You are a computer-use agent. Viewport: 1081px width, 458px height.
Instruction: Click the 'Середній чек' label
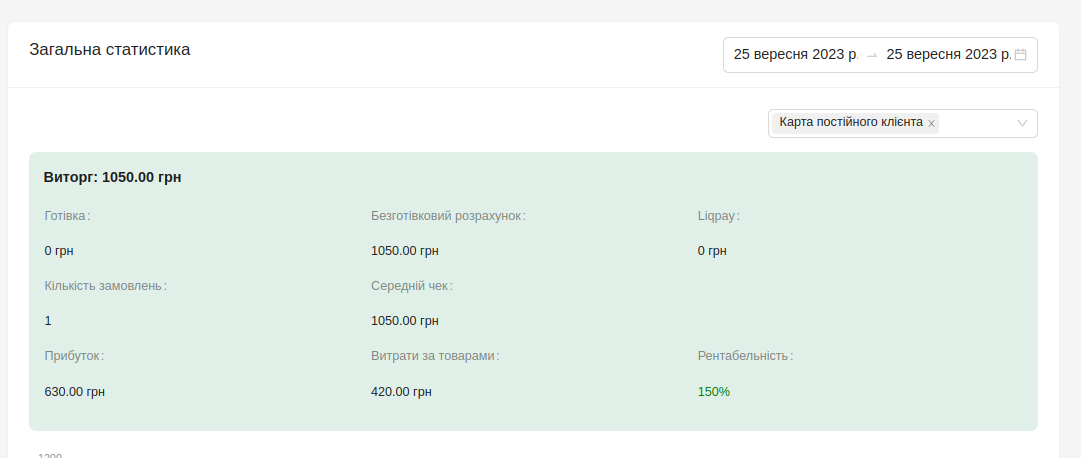pyautogui.click(x=412, y=286)
